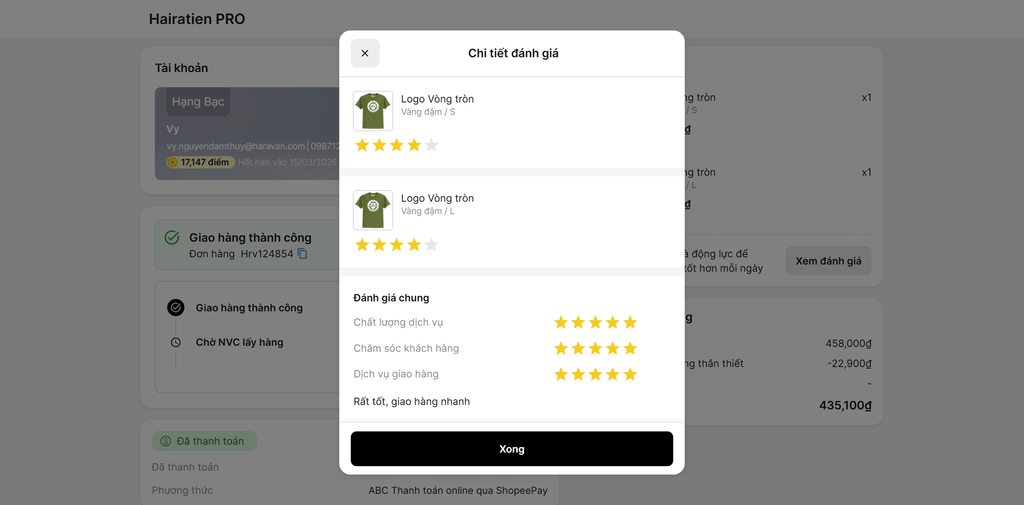The width and height of the screenshot is (1024, 505).
Task: Select the fifth empty star for Vàng đậm / S
Action: [x=431, y=145]
